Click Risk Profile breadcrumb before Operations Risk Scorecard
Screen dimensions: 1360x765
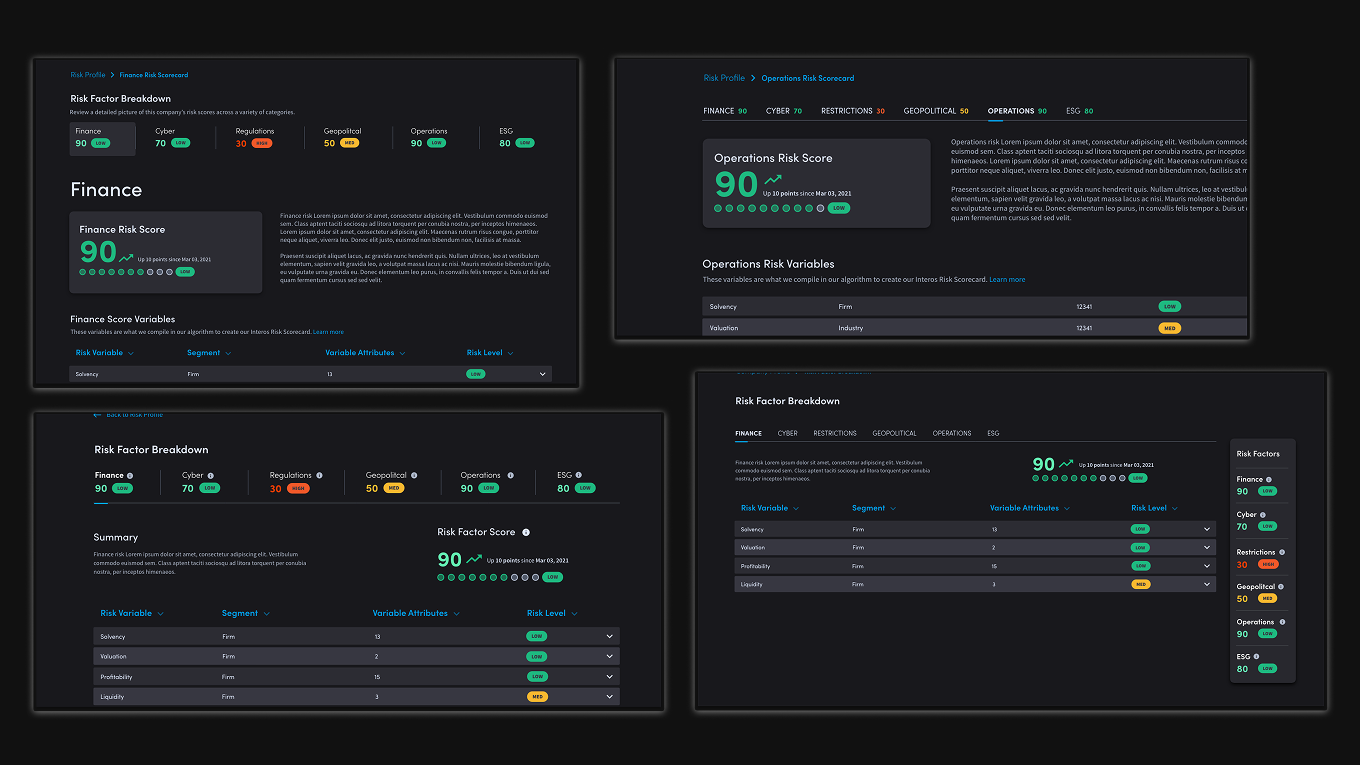[x=724, y=78]
